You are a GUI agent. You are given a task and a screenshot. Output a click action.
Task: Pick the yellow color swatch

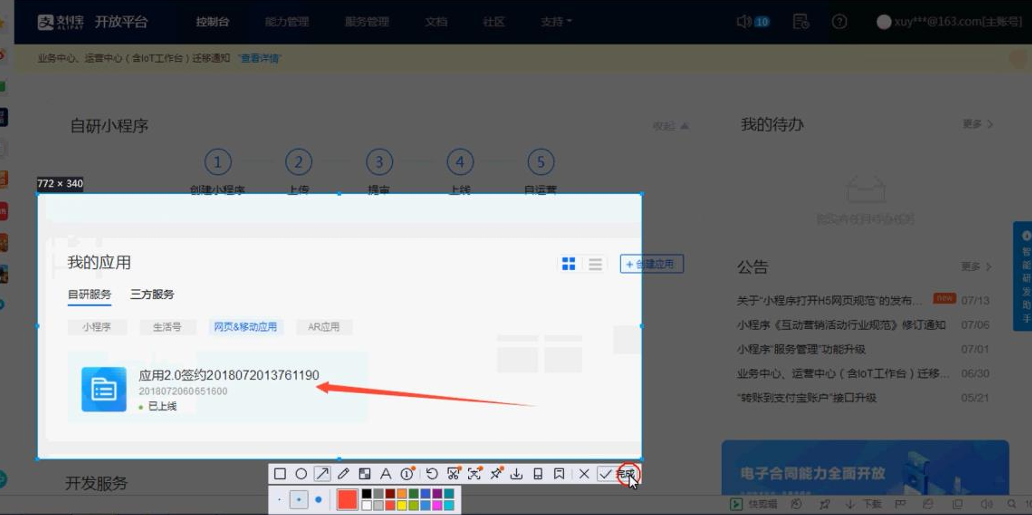click(401, 505)
